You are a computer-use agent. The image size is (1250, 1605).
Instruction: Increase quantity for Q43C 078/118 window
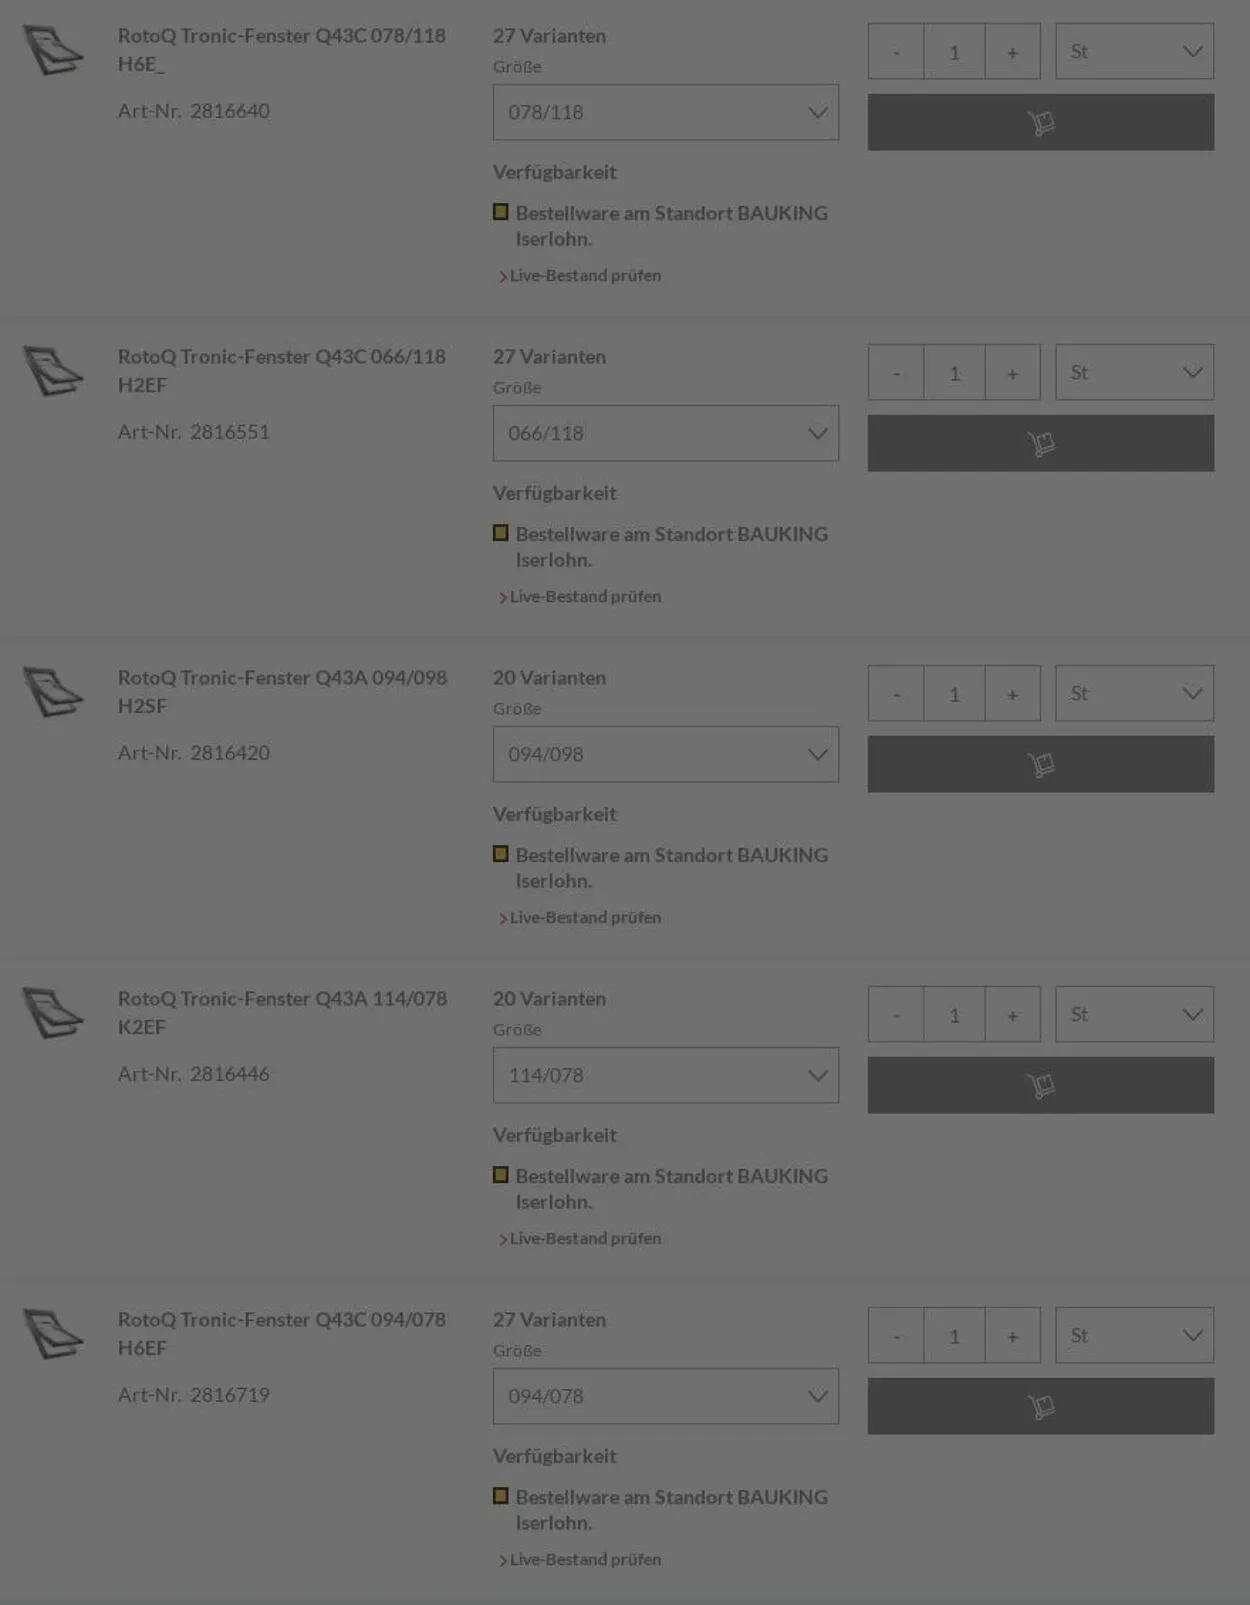1012,51
